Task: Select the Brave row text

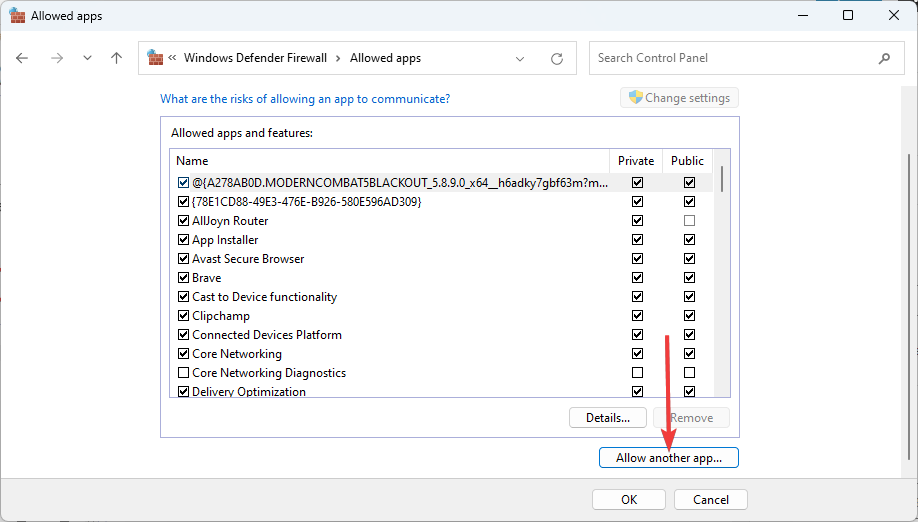Action: click(207, 278)
